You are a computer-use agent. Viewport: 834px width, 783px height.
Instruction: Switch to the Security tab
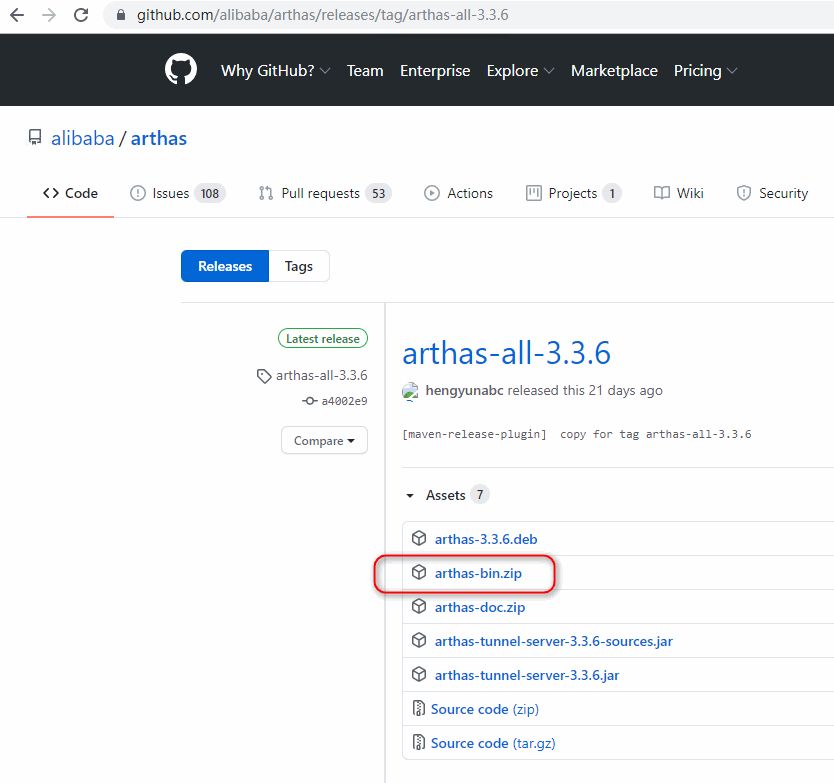772,193
